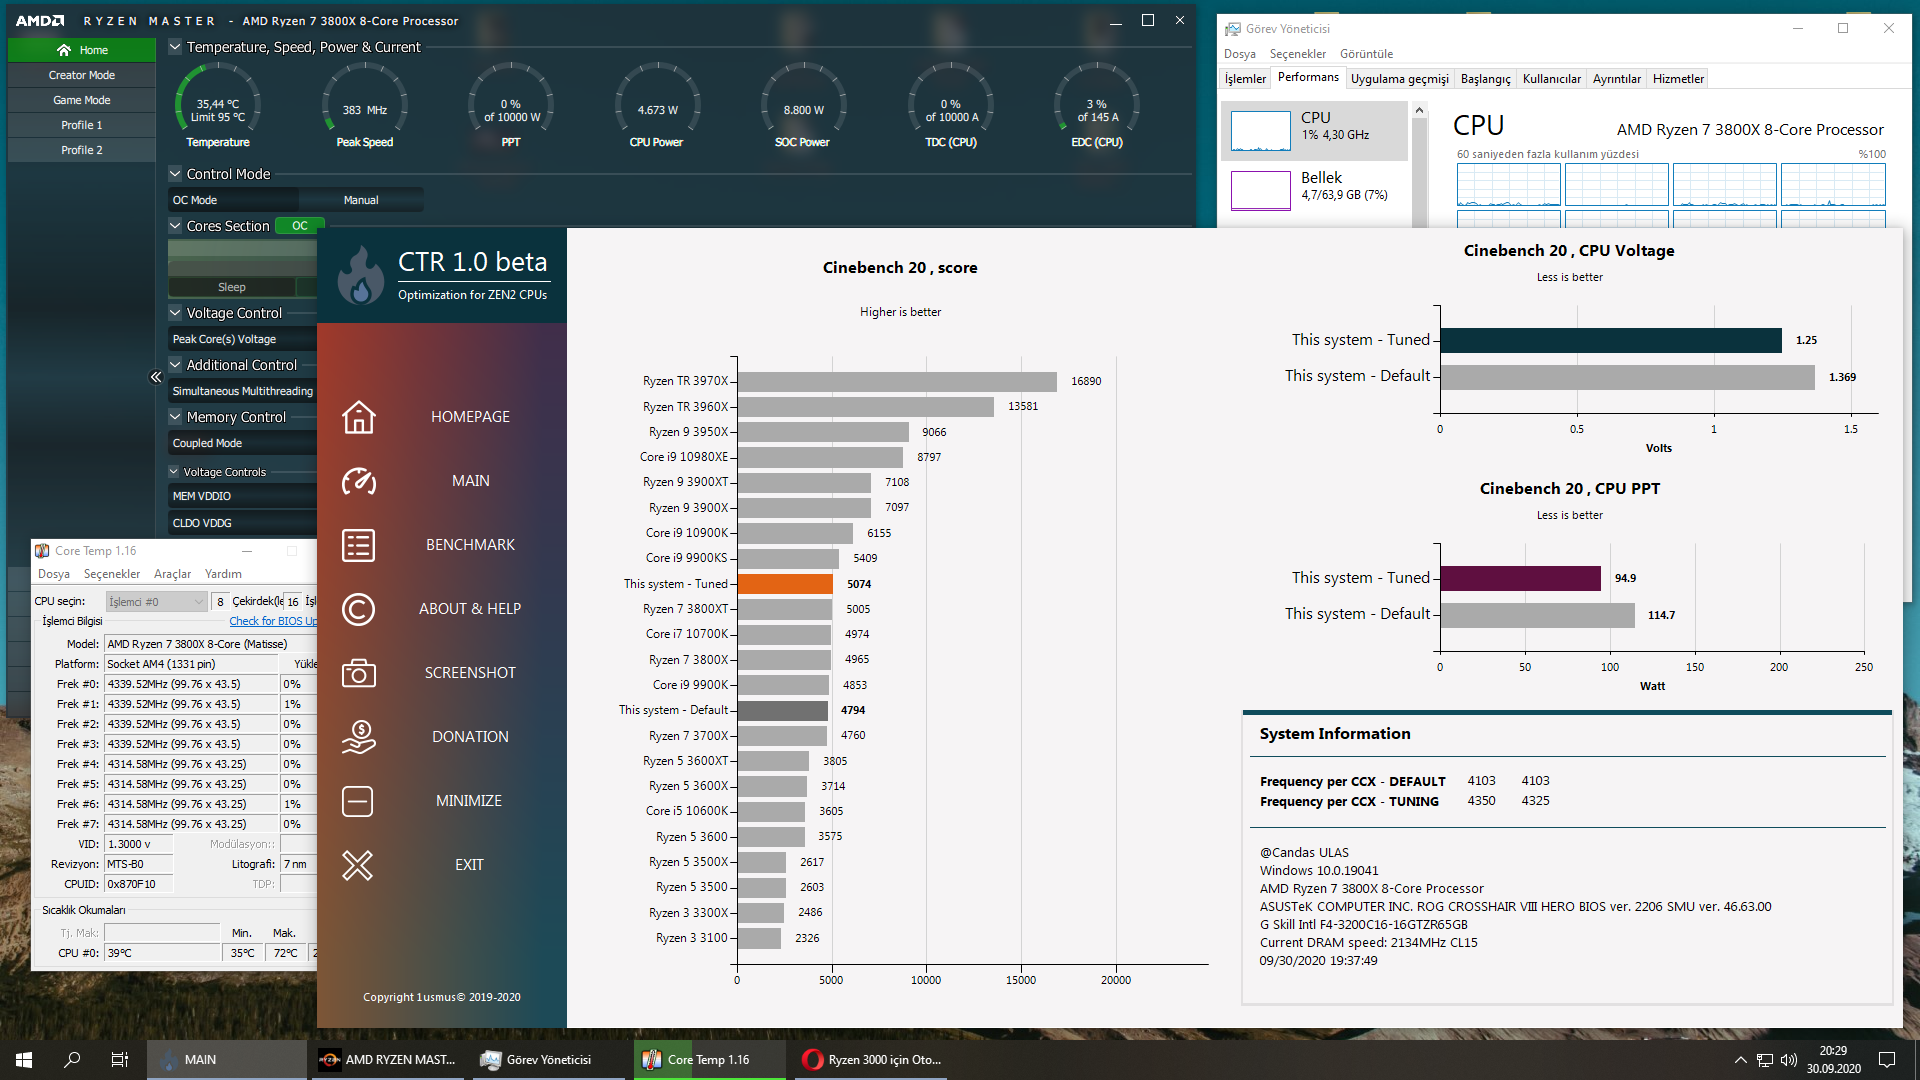Click the CTR flame logo
Screen dimensions: 1920x1080
360,276
